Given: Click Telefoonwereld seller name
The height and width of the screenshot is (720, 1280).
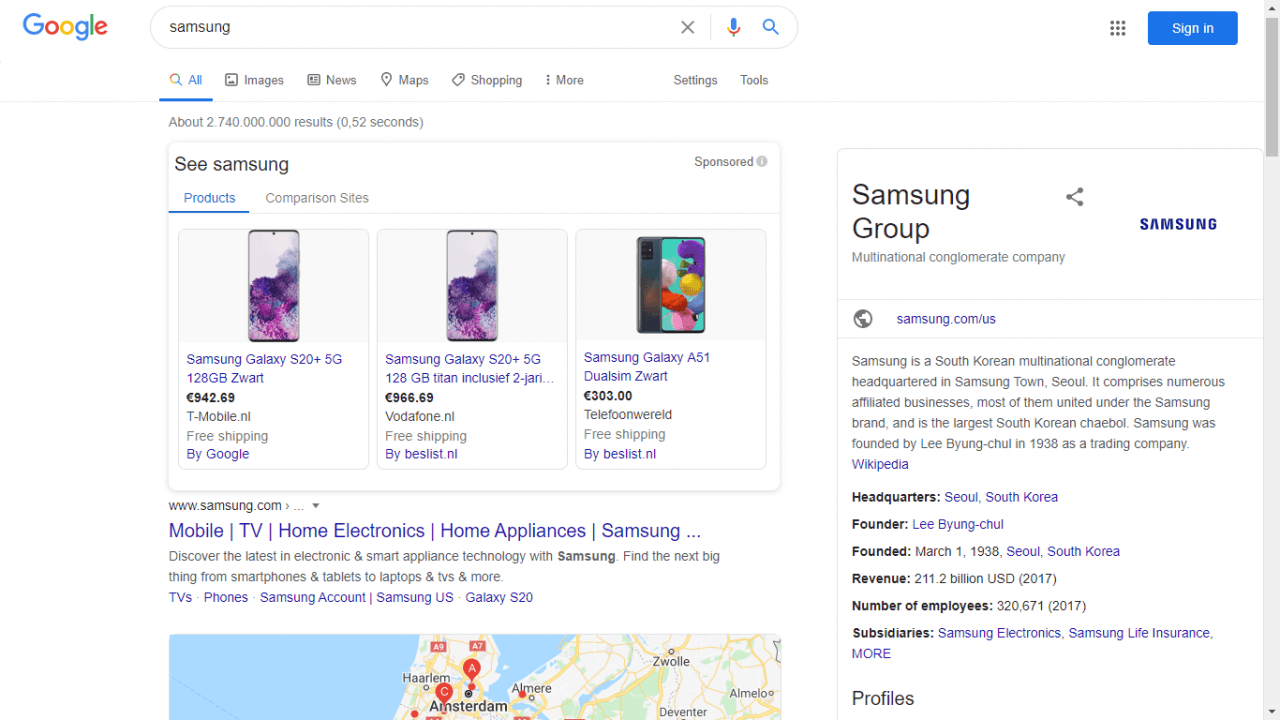Looking at the screenshot, I should coord(628,414).
